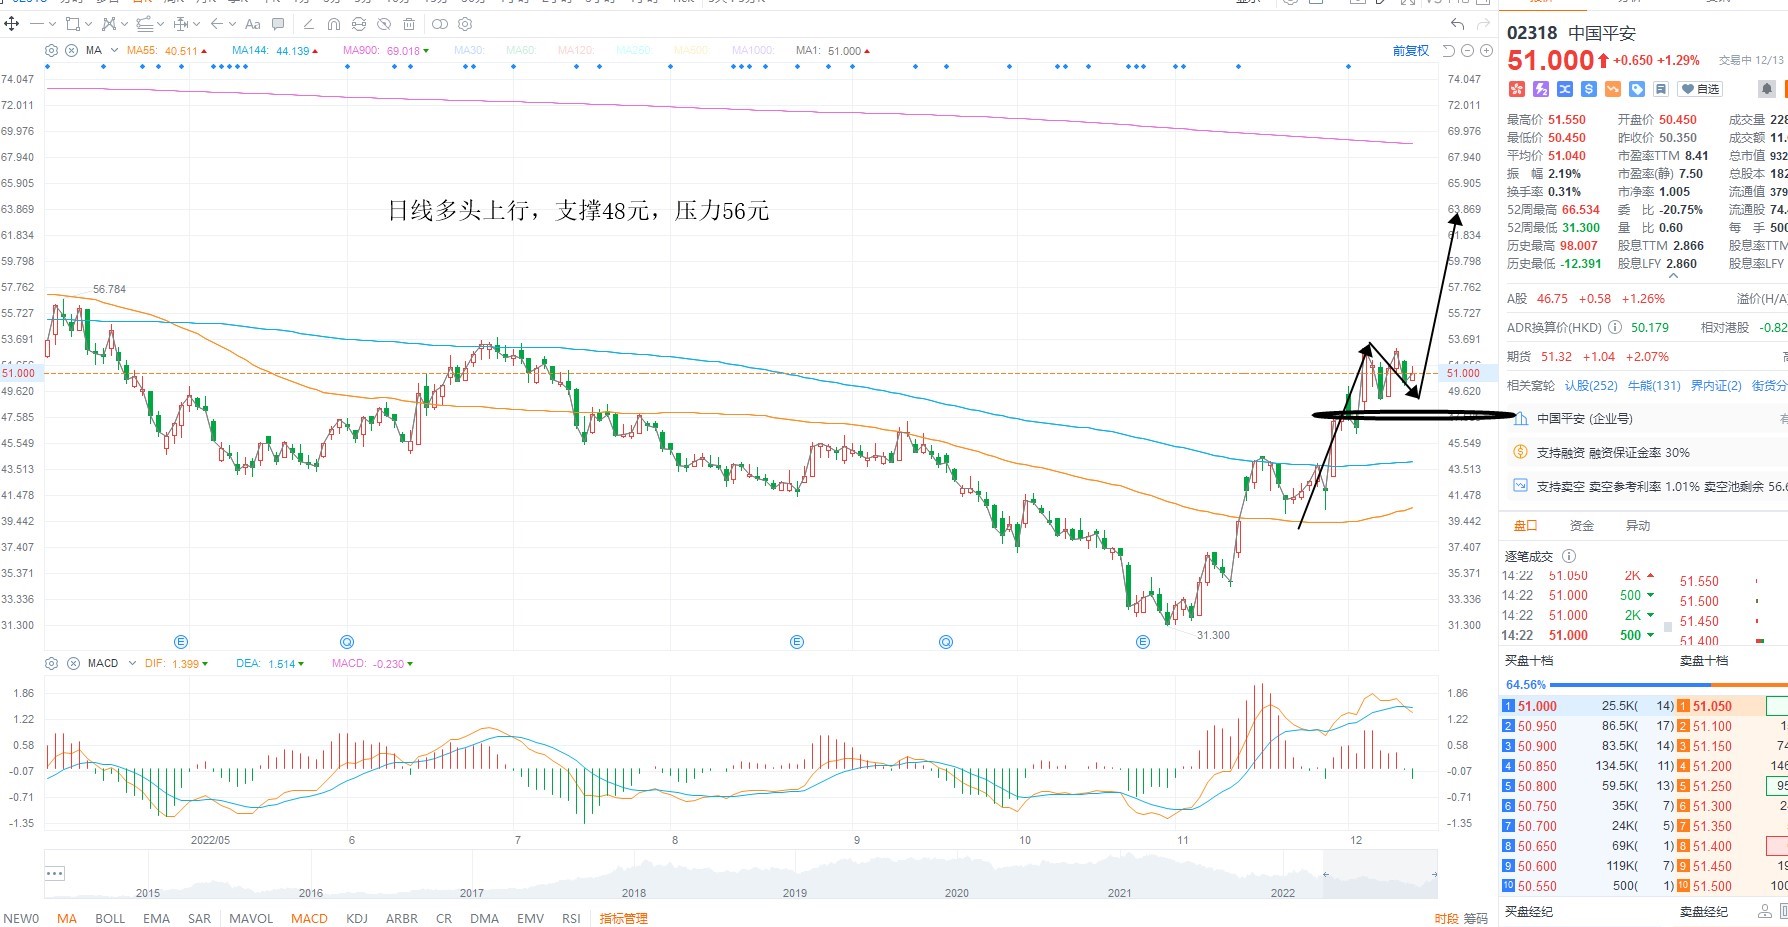
Task: Select the eraser tool in toolbar
Action: [309, 23]
